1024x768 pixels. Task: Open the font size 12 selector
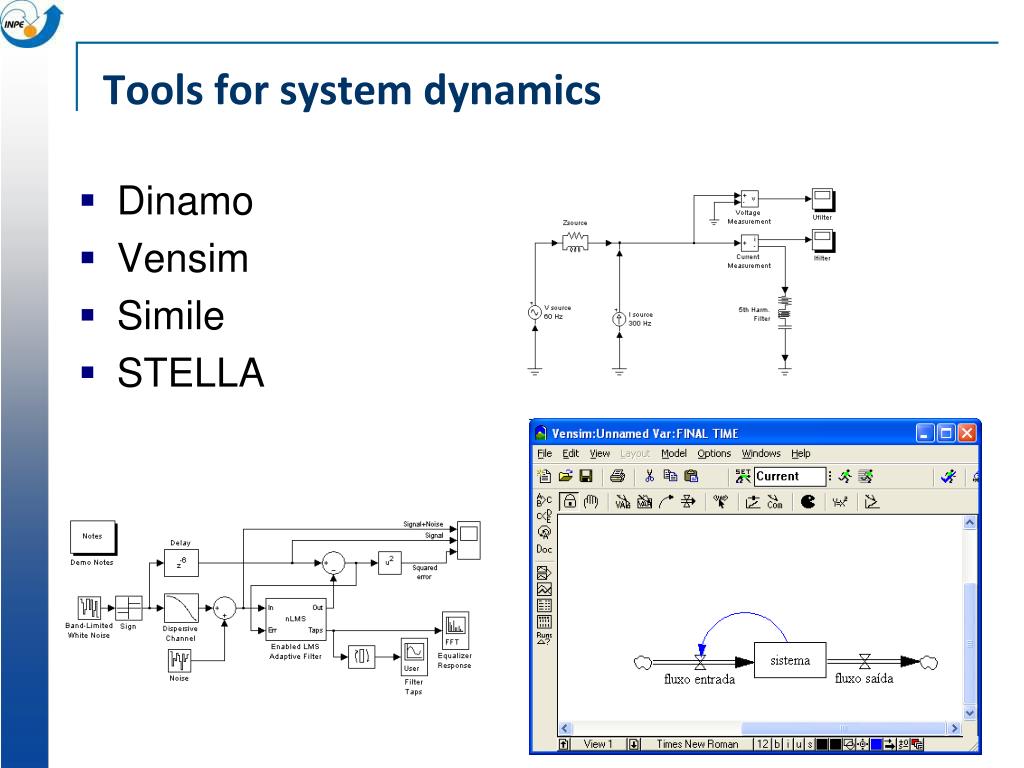(x=763, y=744)
